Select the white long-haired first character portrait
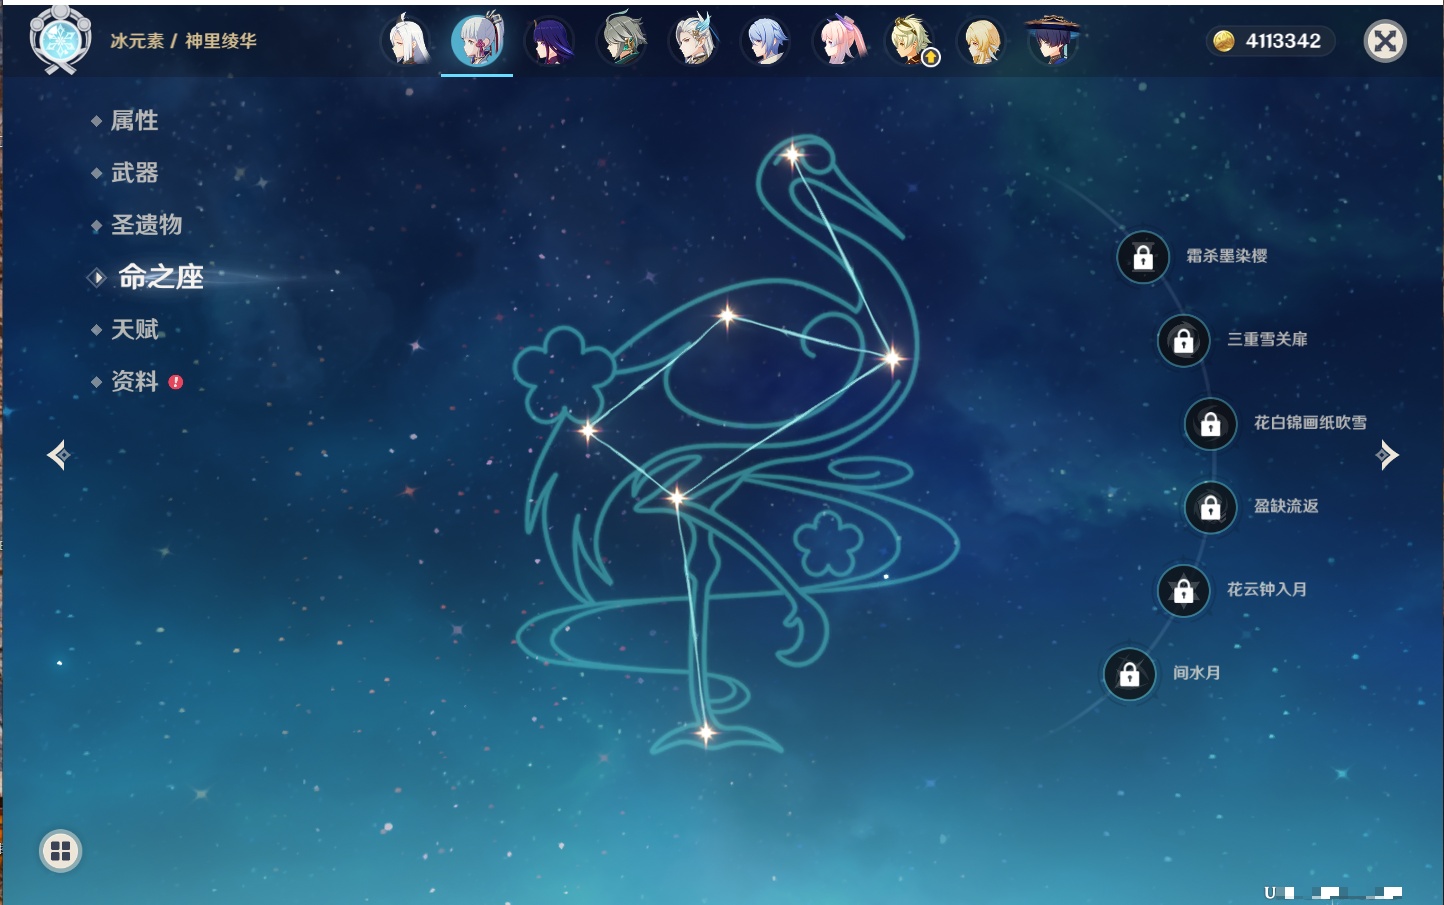 pos(406,42)
